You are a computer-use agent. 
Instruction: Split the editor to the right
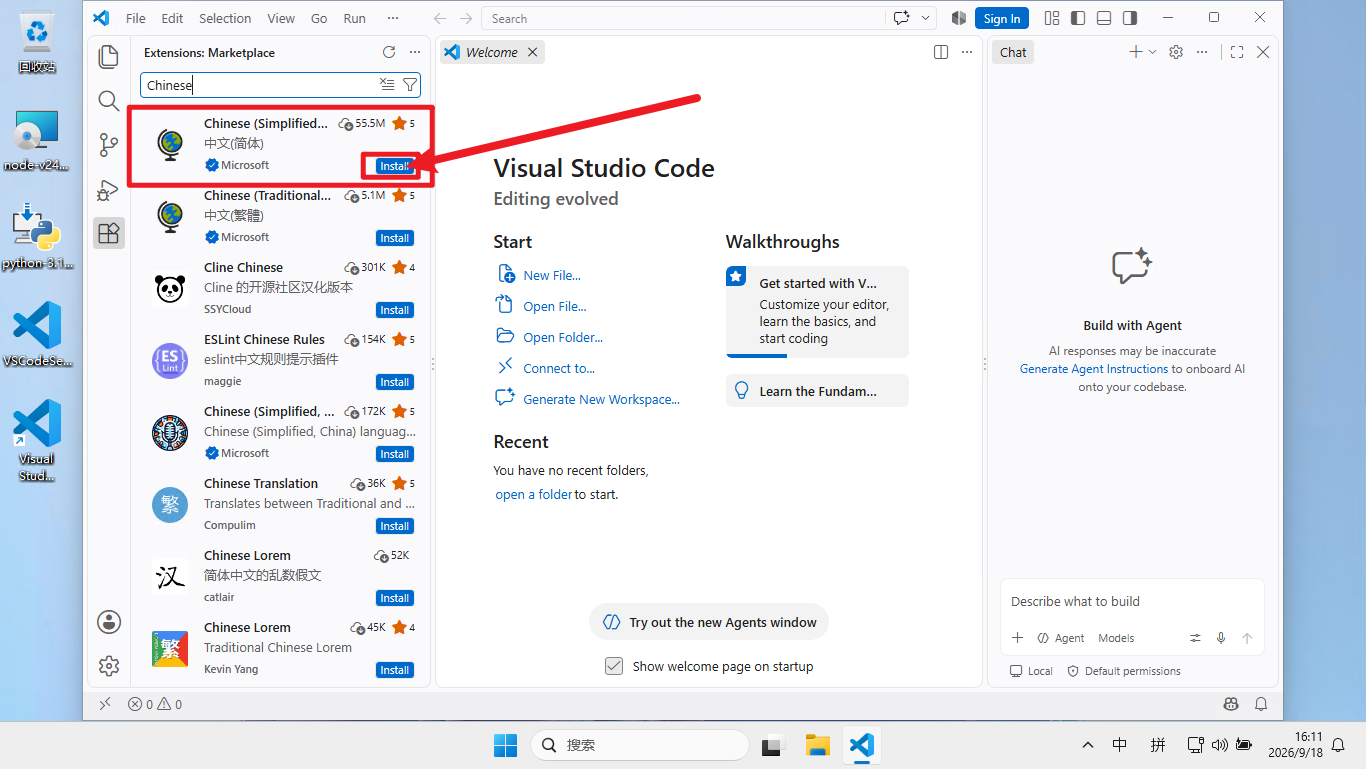(x=941, y=52)
